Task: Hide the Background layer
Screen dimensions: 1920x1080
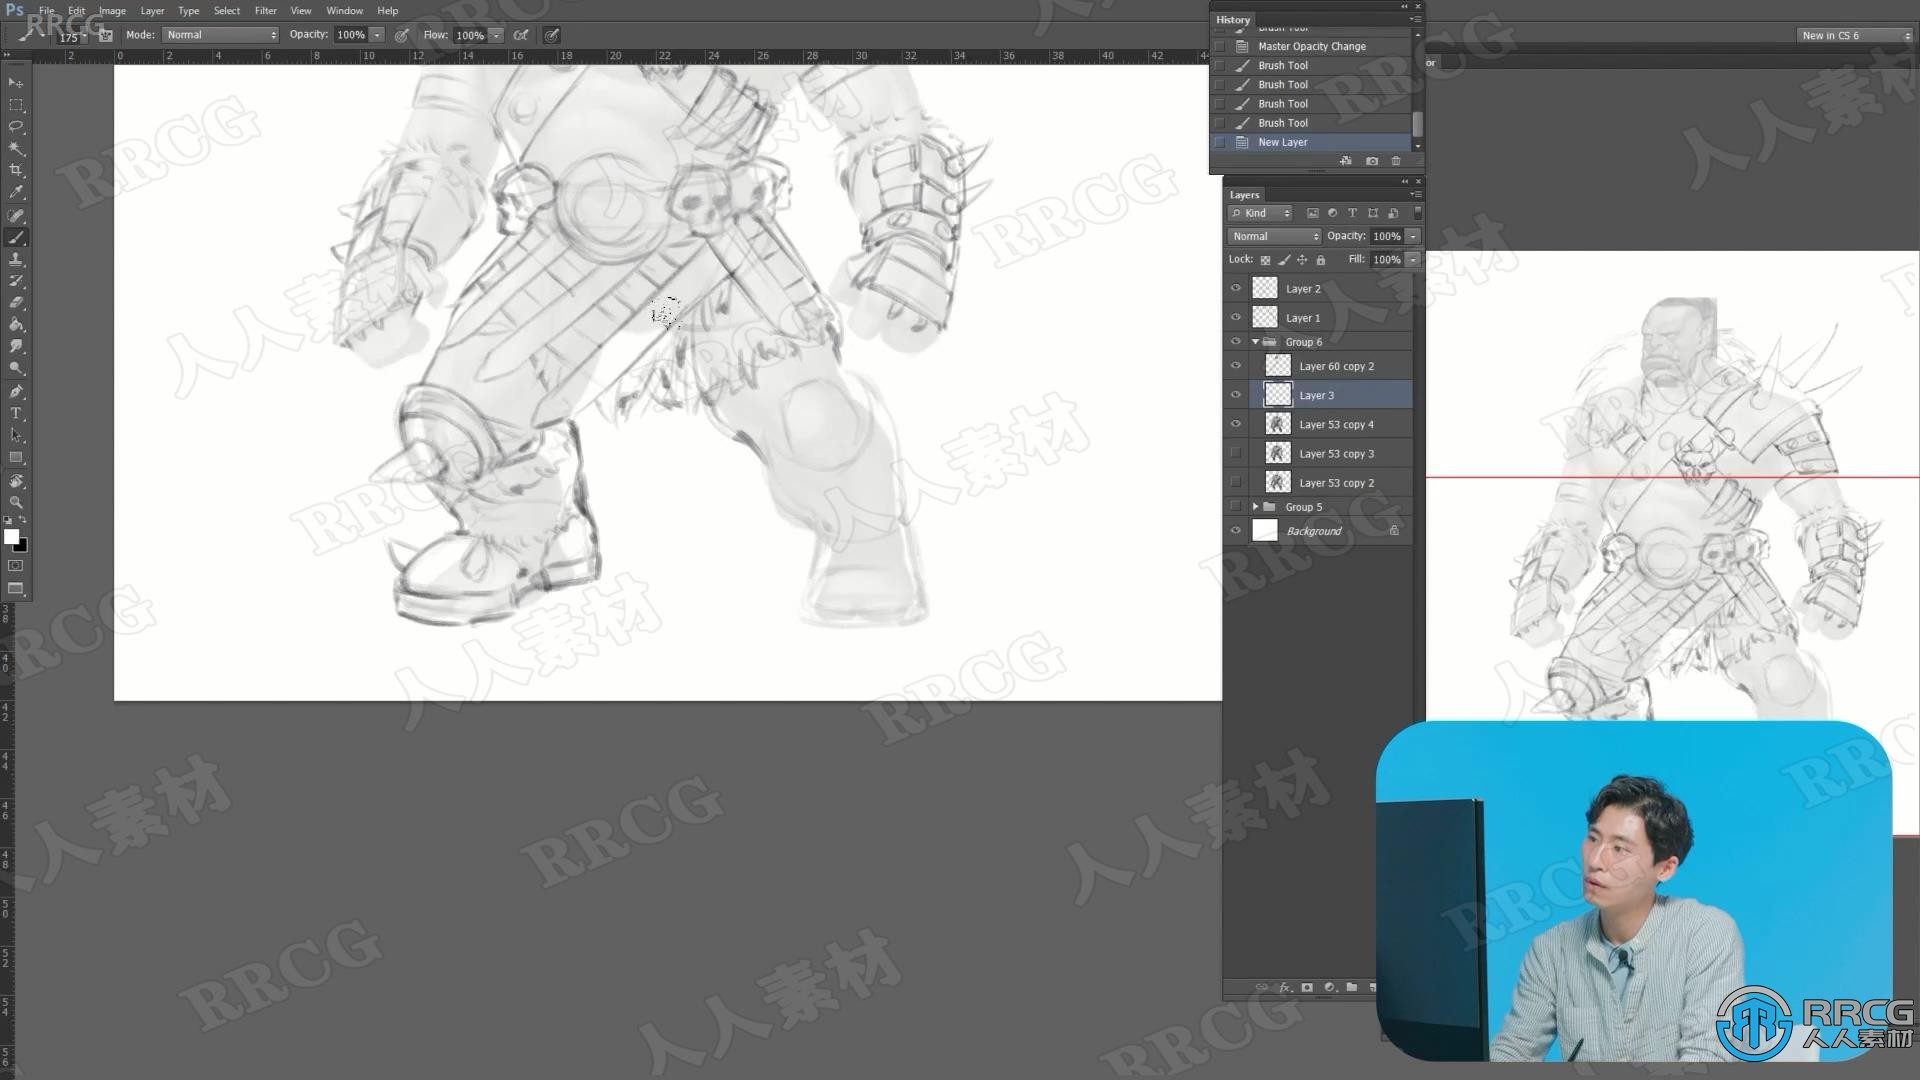Action: [1236, 530]
